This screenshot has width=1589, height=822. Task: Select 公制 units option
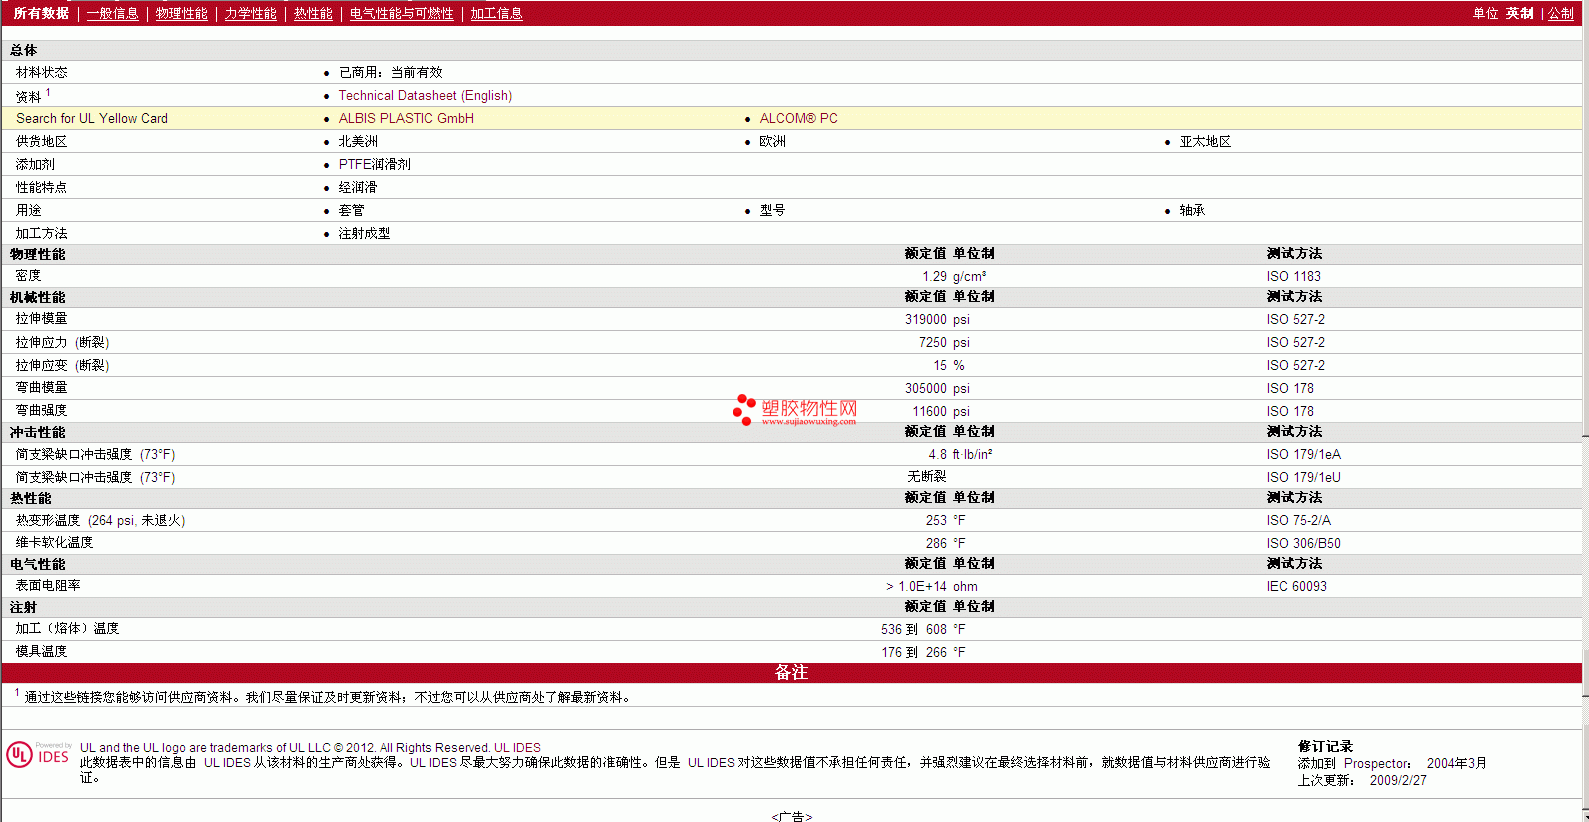[x=1561, y=14]
